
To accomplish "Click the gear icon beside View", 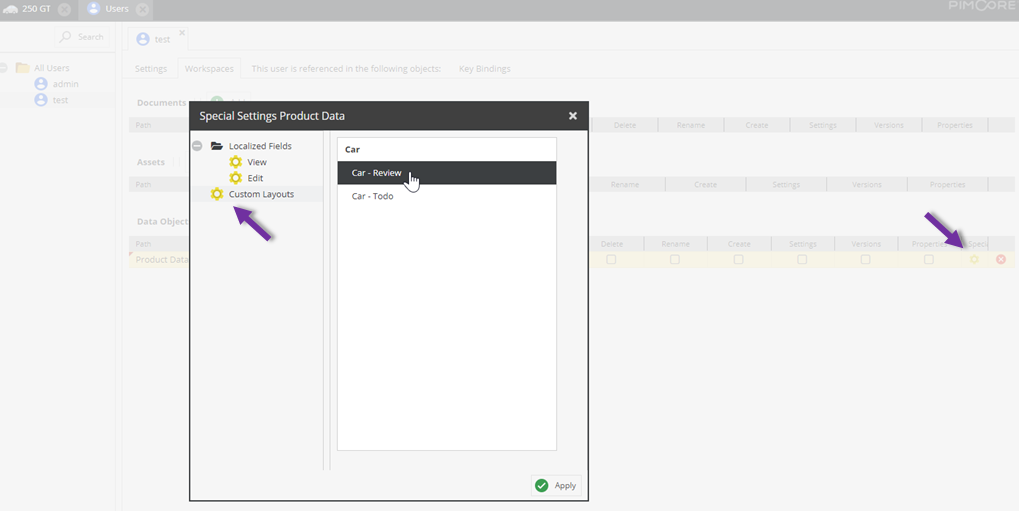I will pyautogui.click(x=236, y=162).
